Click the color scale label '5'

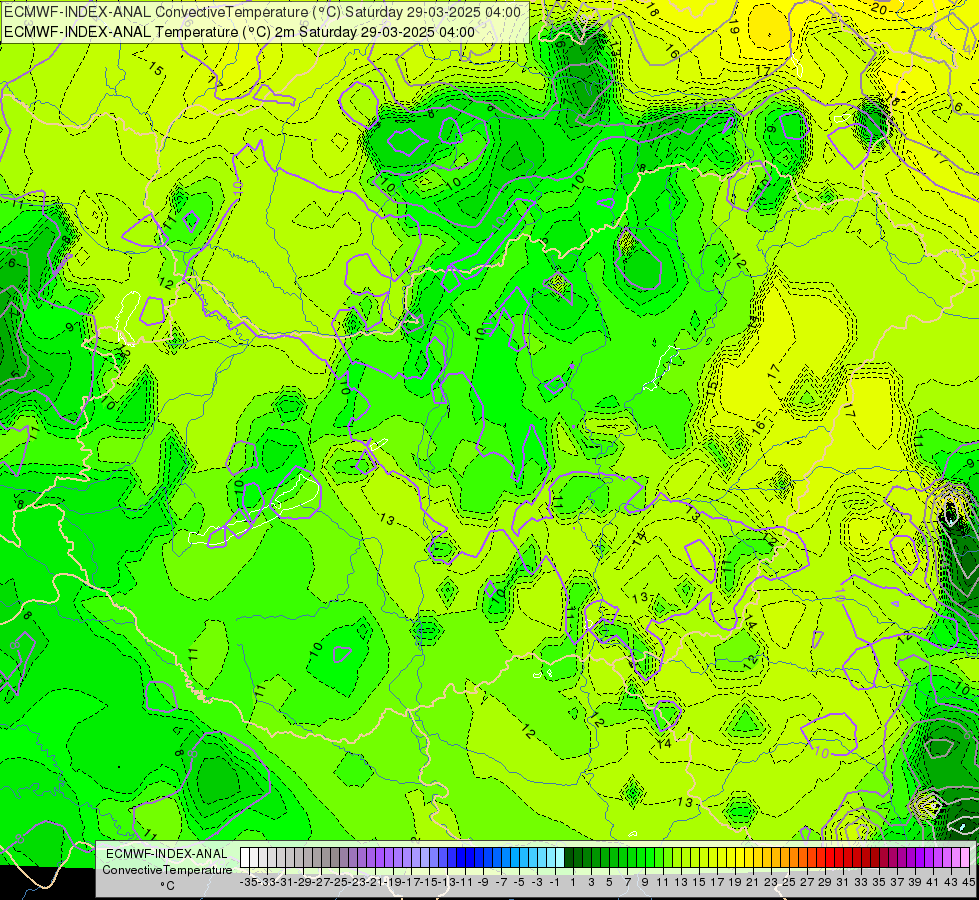[x=609, y=882]
